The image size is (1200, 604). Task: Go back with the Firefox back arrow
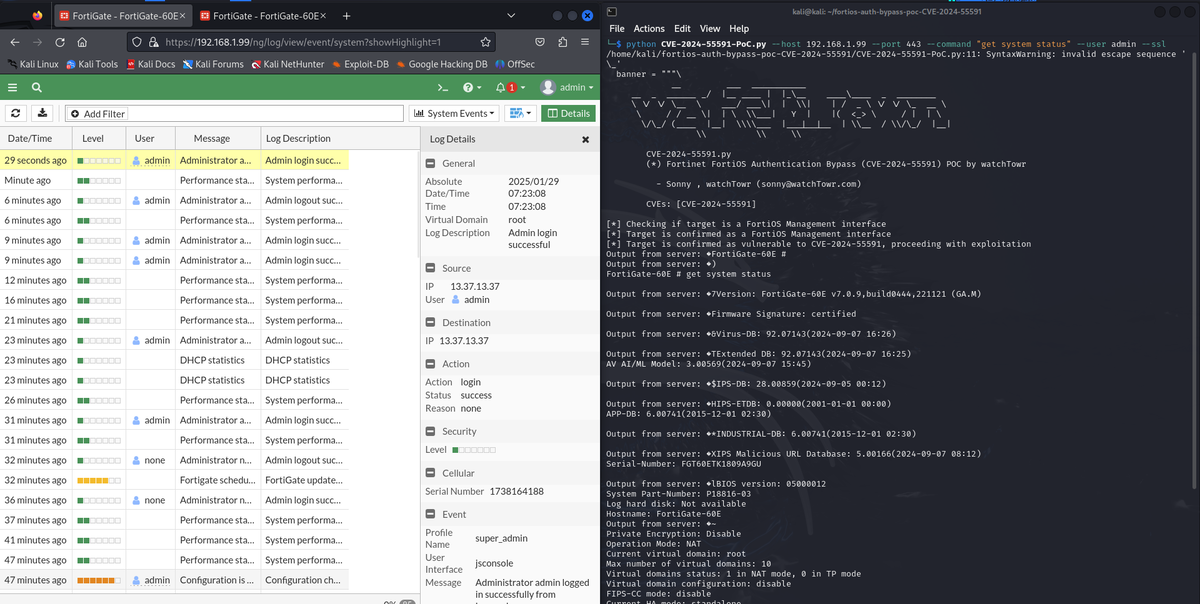click(x=15, y=42)
